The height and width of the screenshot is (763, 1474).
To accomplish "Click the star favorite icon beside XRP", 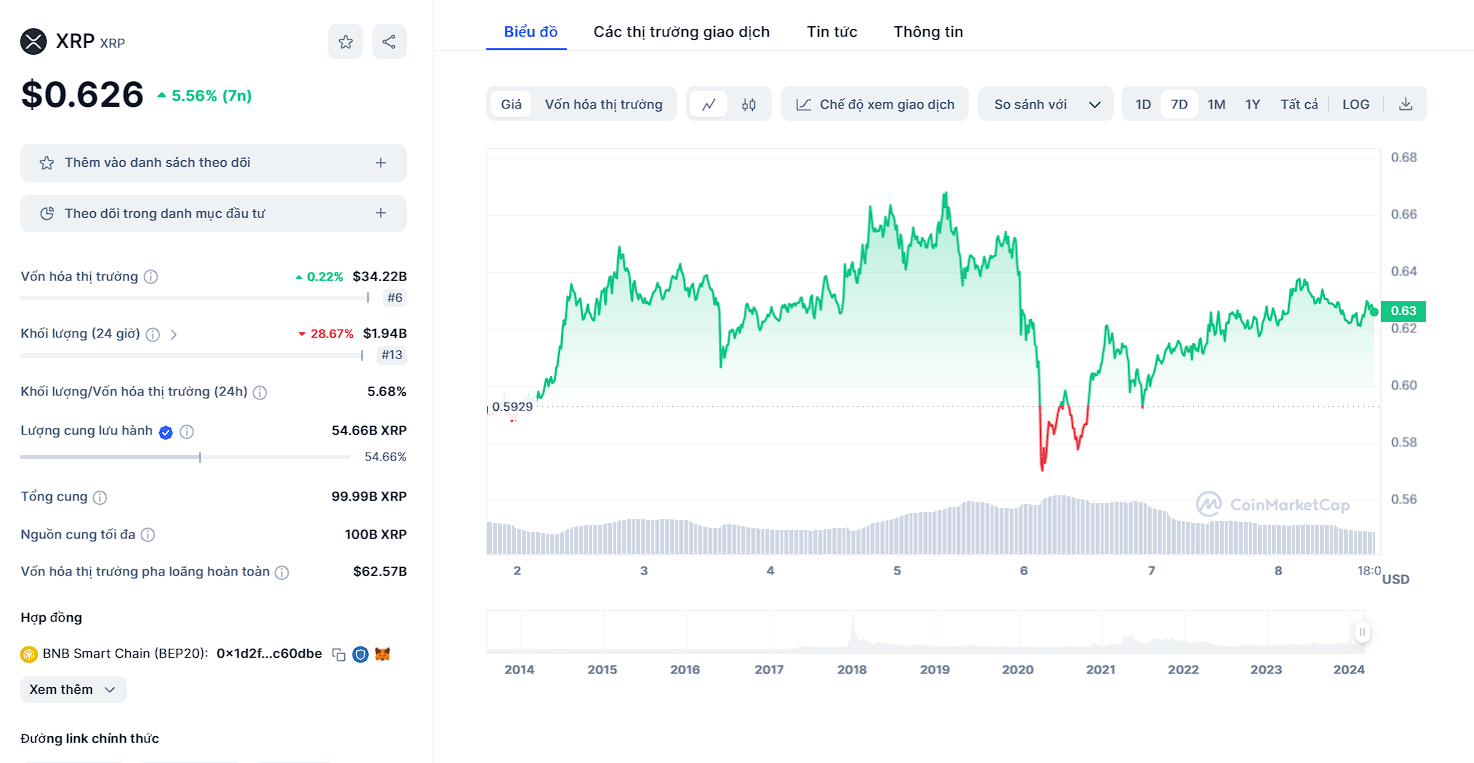I will 345,42.
